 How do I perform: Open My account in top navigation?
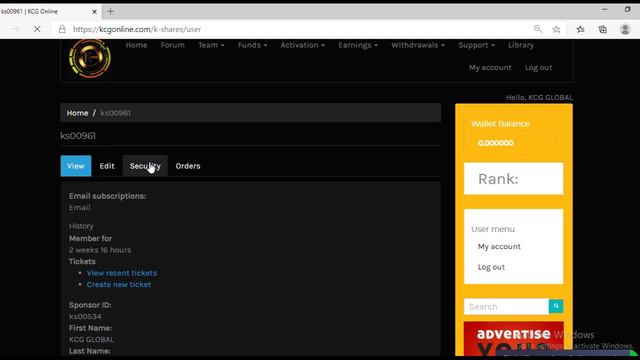(x=490, y=67)
